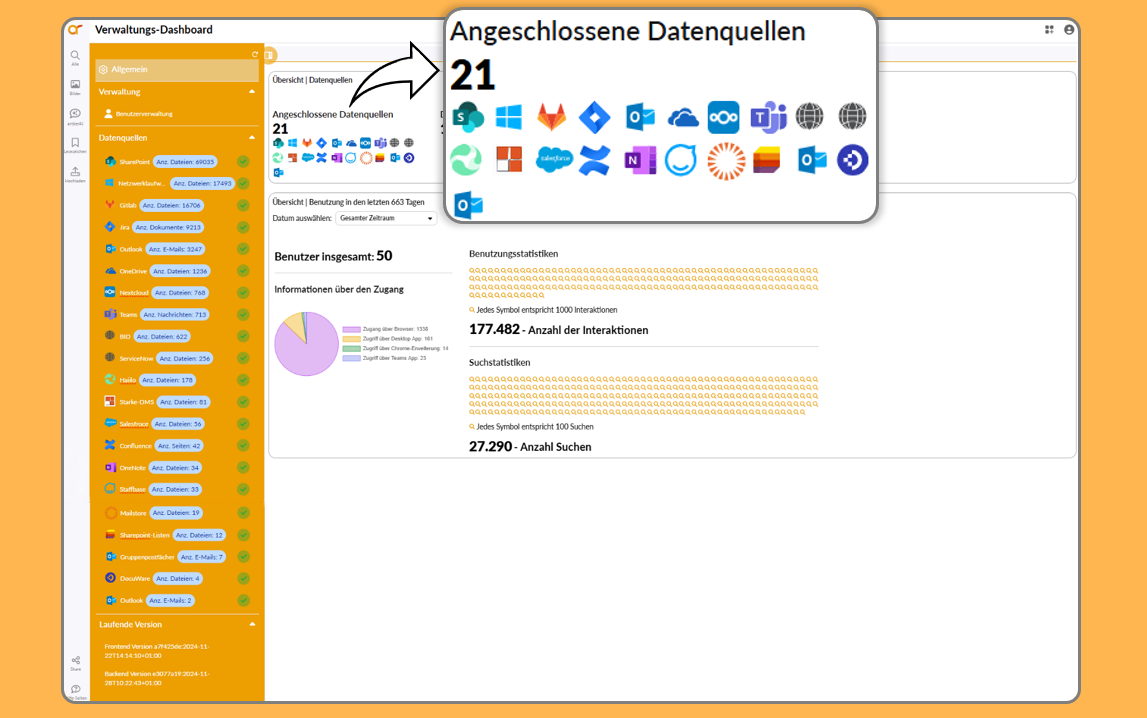The width and height of the screenshot is (1147, 718).
Task: Open the amberAI chat icon
Action: (75, 114)
